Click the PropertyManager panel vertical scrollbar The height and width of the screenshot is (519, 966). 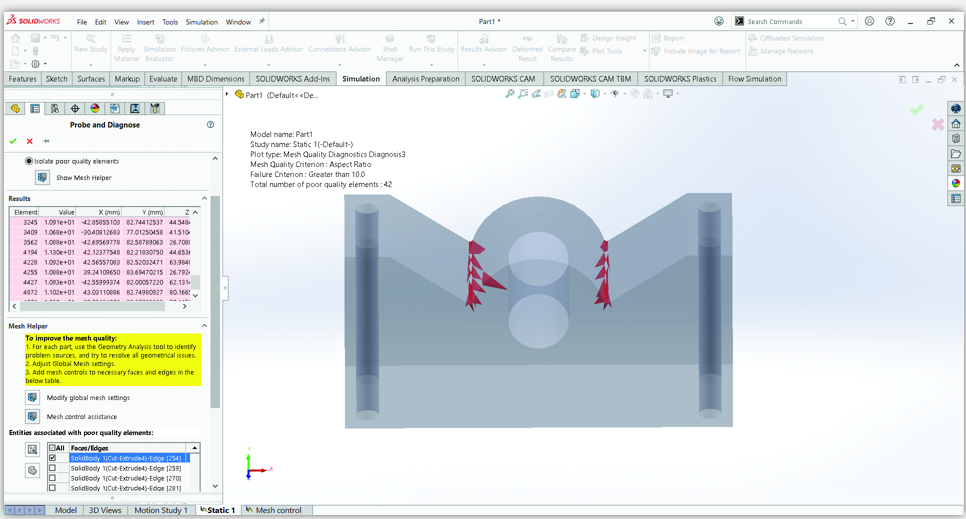pos(215,302)
